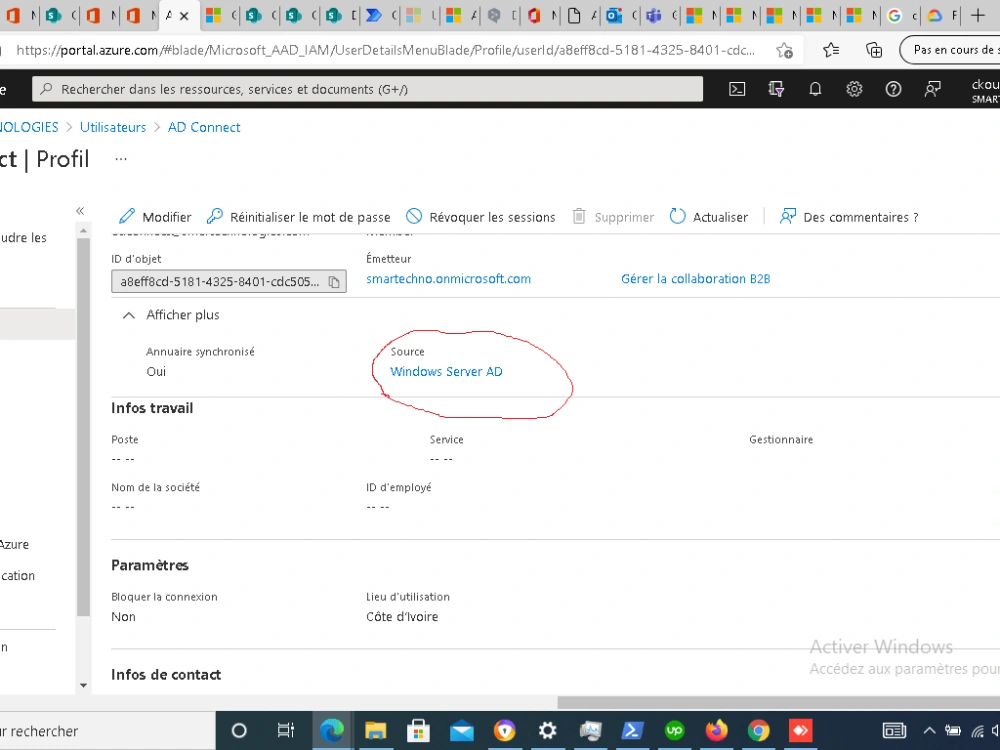Open the Windows Server AD source link
Screen dimensions: 1000x750
[446, 372]
